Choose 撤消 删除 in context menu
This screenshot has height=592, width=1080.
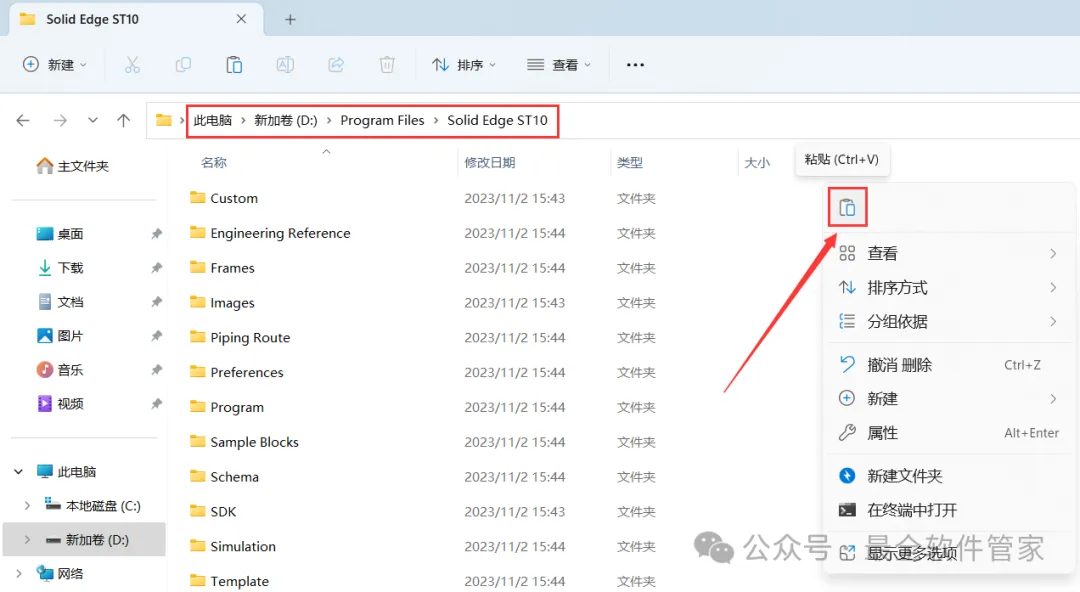(948, 365)
